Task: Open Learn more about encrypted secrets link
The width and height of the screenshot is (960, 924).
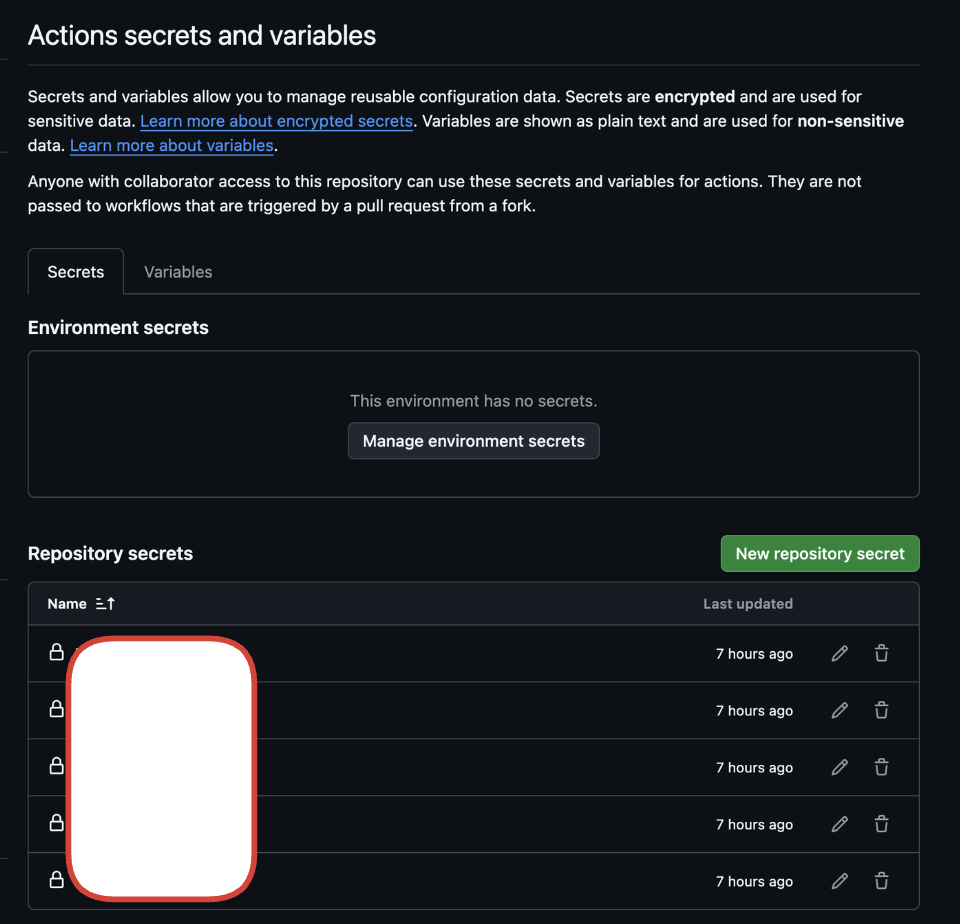Action: (276, 121)
